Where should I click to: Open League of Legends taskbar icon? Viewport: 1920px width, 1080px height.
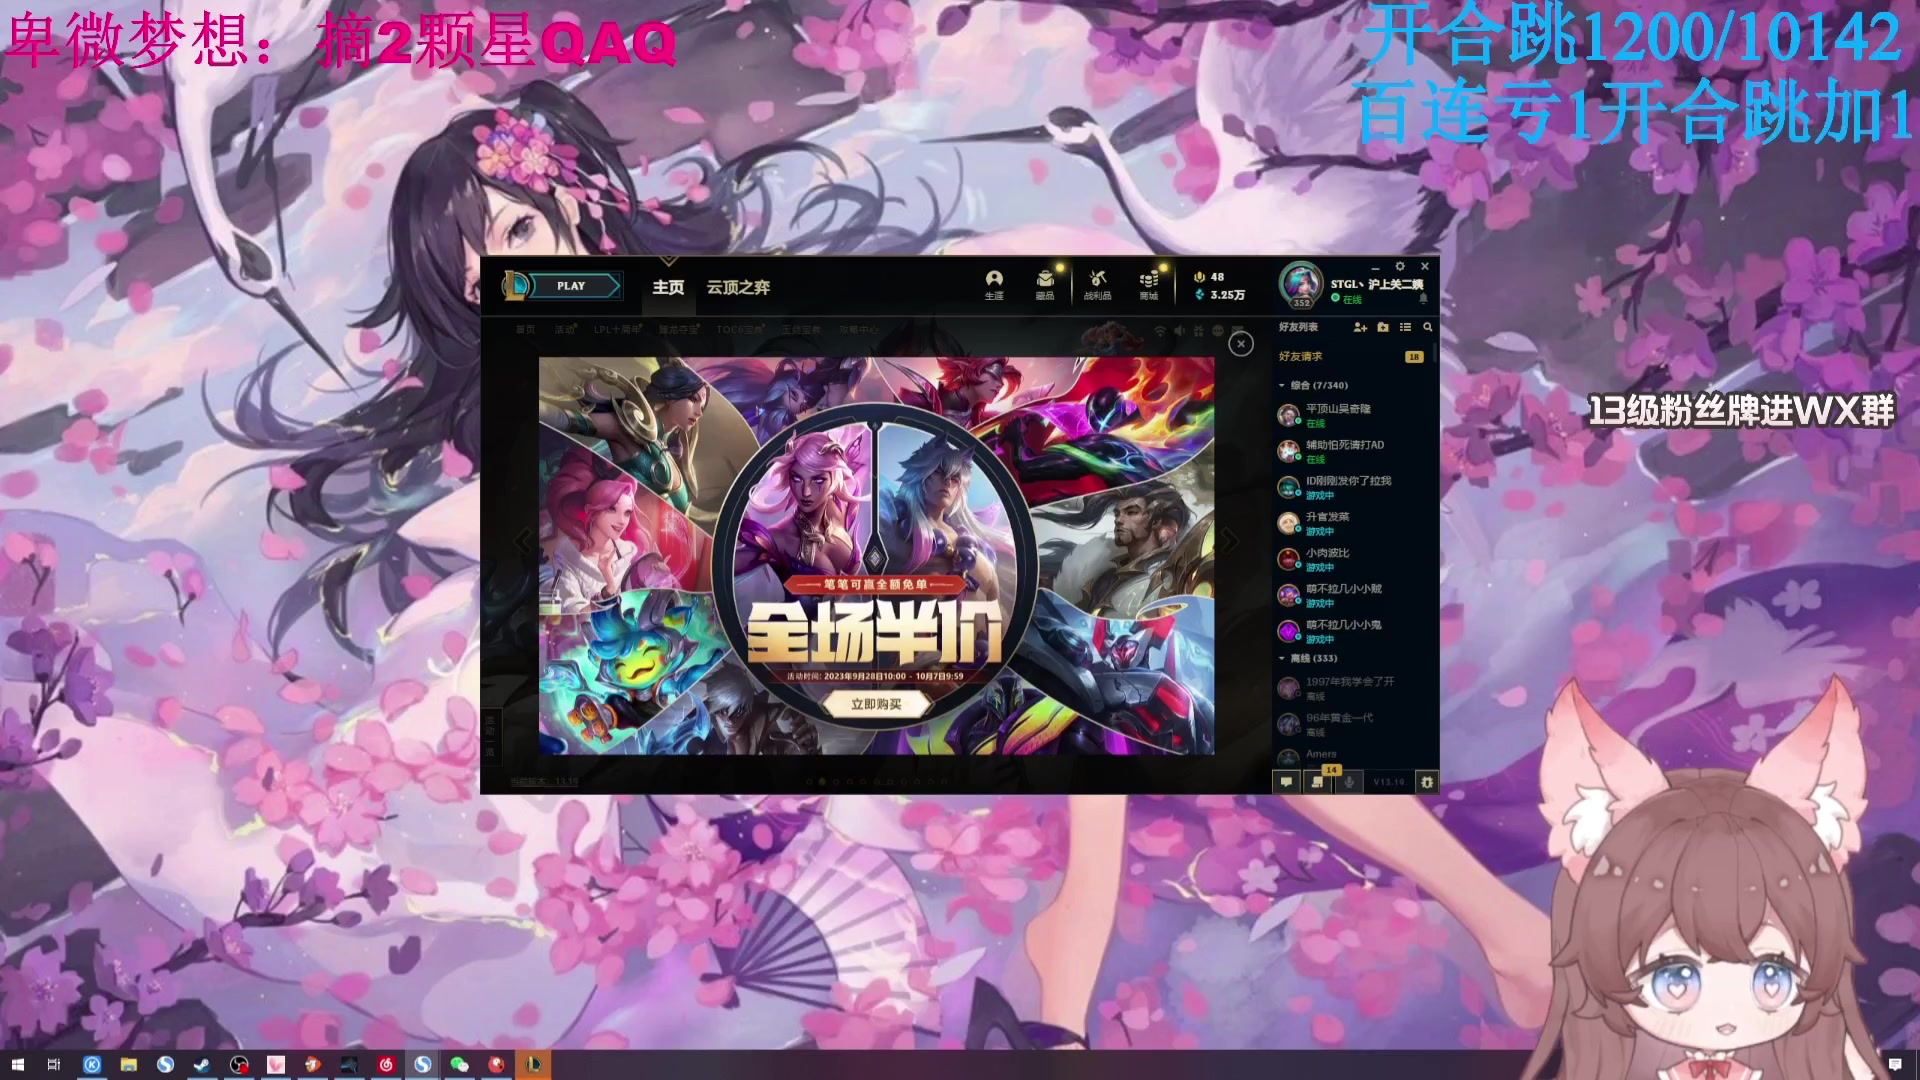(x=533, y=1065)
